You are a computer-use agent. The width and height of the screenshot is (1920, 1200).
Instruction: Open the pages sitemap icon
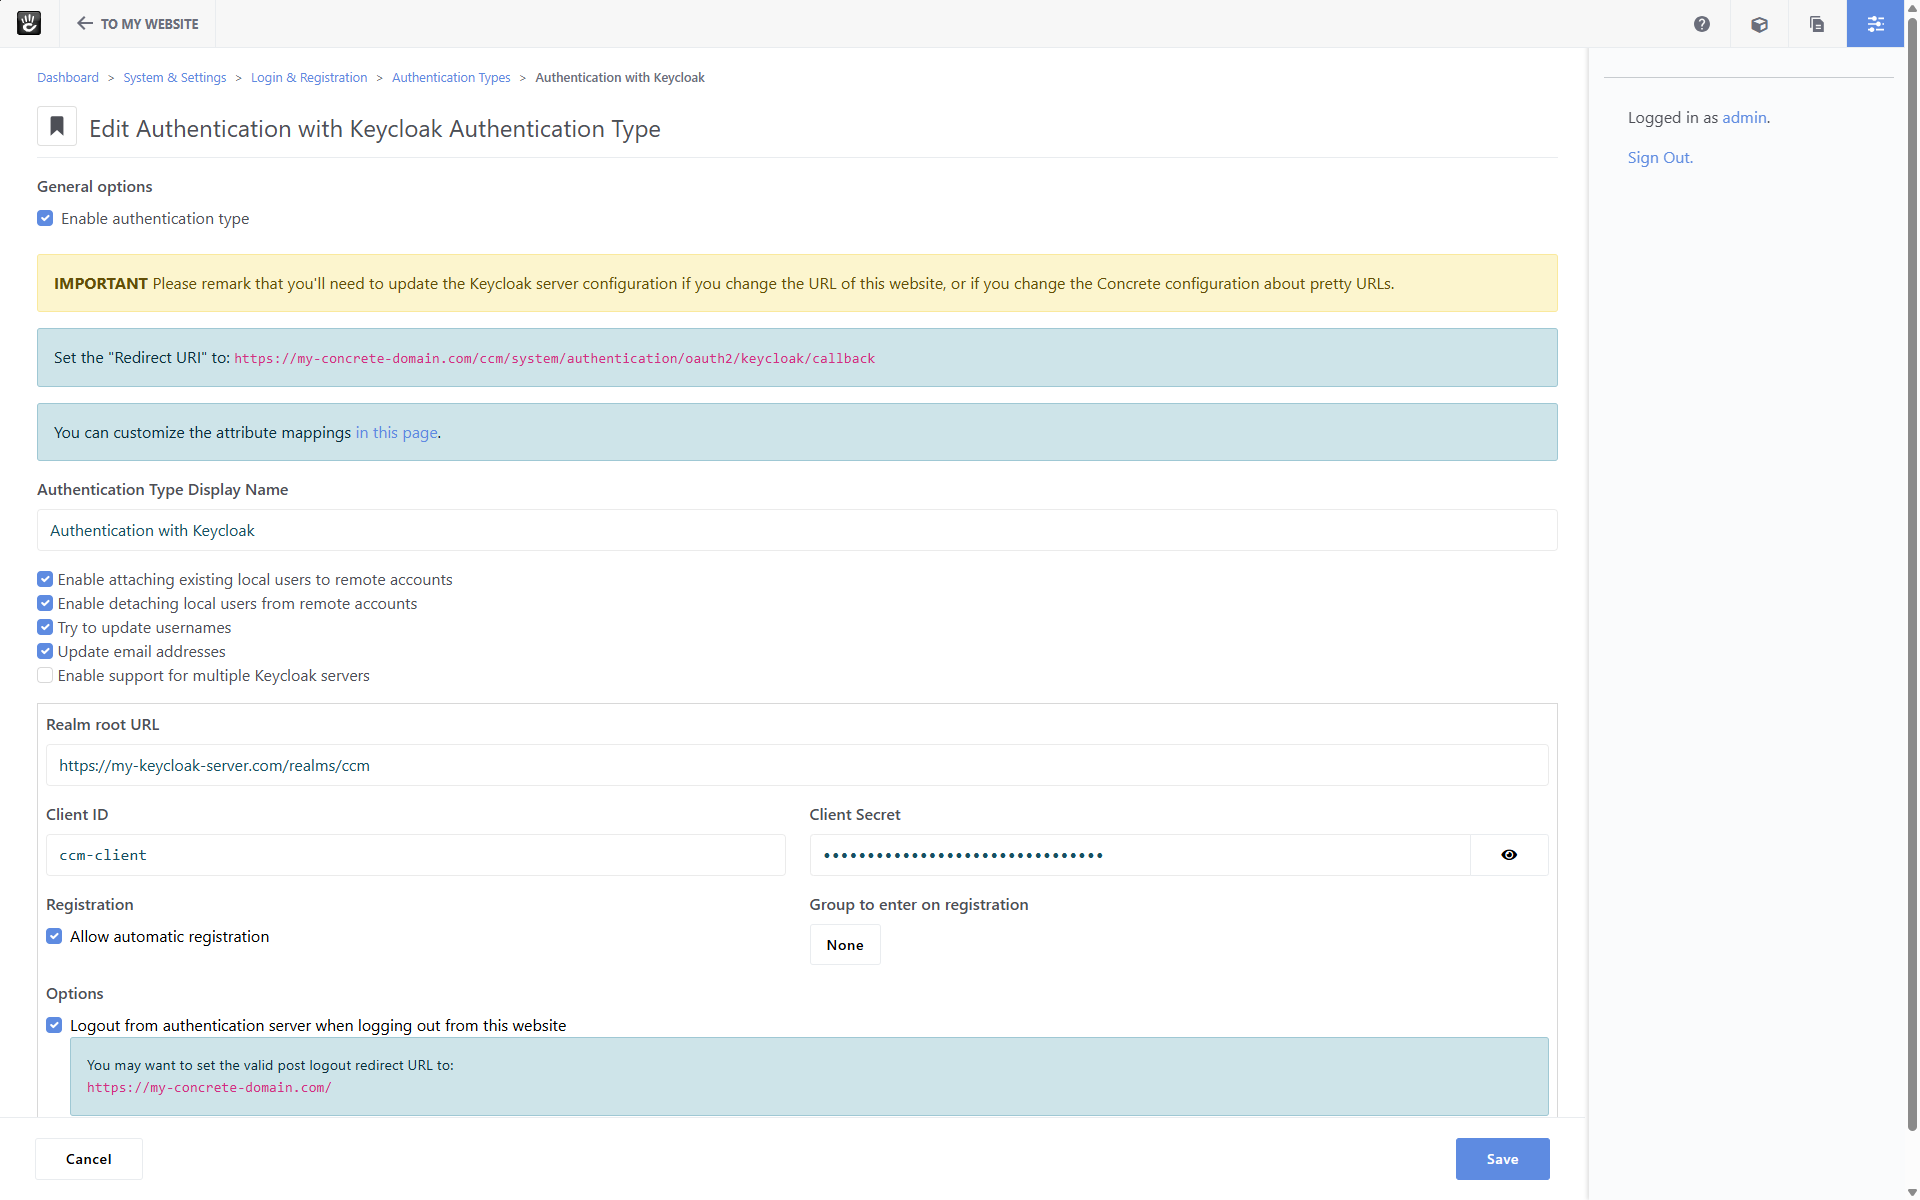[x=1817, y=24]
